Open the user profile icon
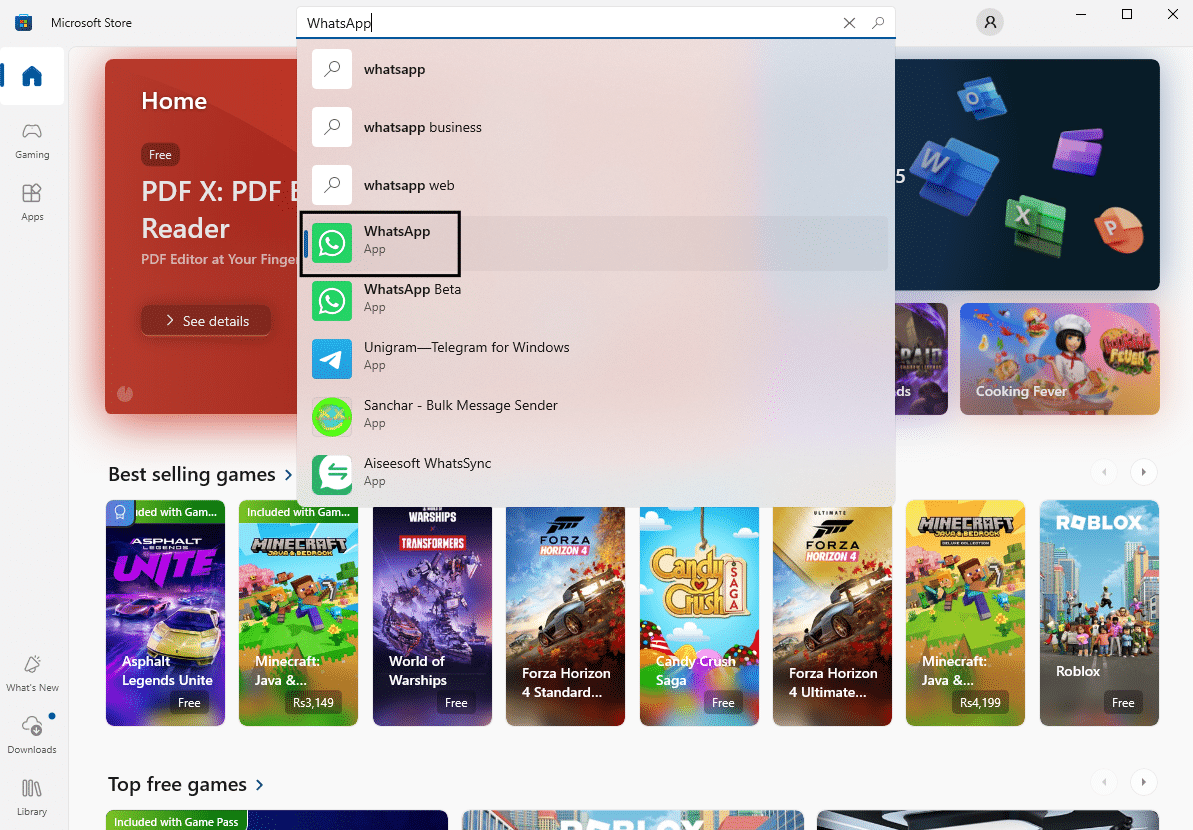1193x830 pixels. pos(989,21)
